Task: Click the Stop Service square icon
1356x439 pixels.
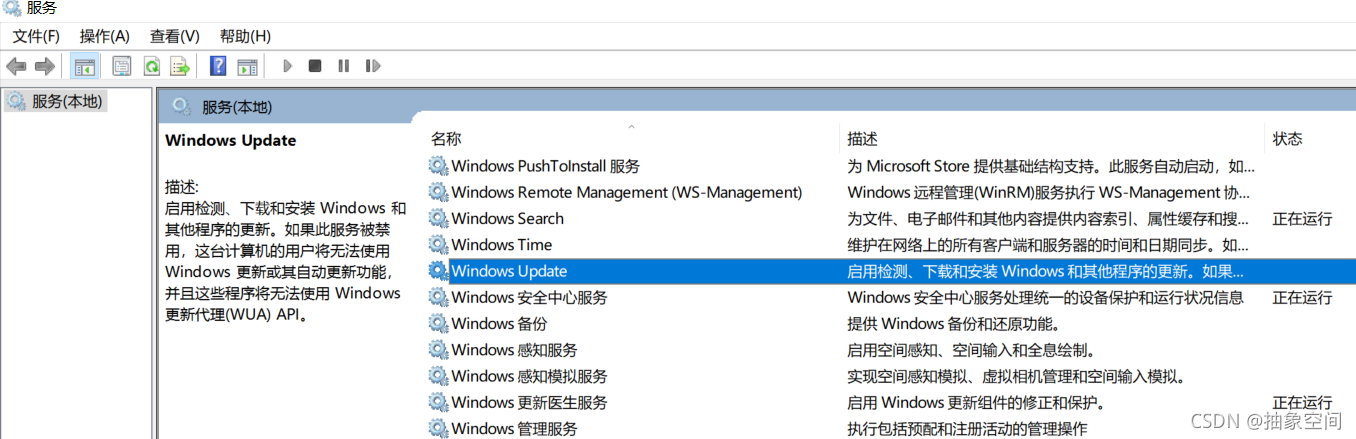Action: coord(315,66)
